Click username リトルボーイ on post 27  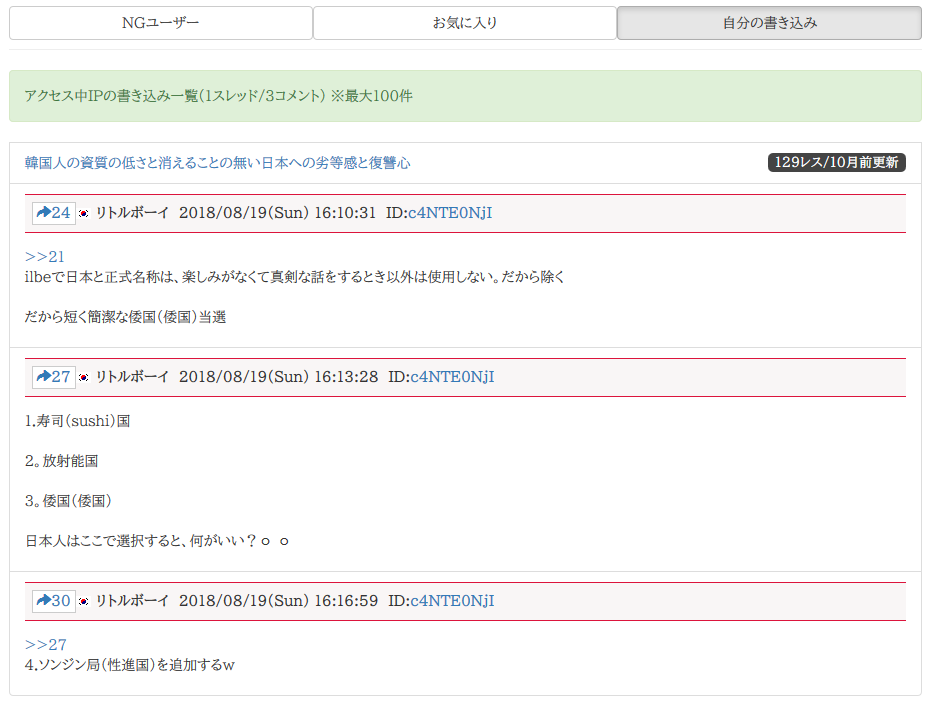[x=132, y=377]
